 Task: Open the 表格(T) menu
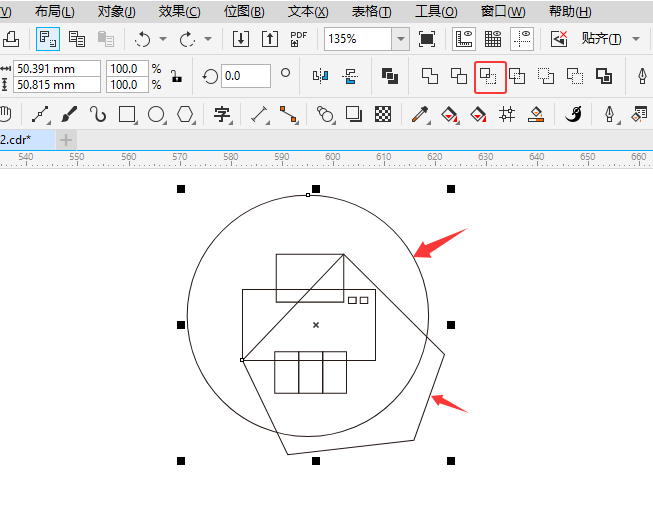[371, 12]
